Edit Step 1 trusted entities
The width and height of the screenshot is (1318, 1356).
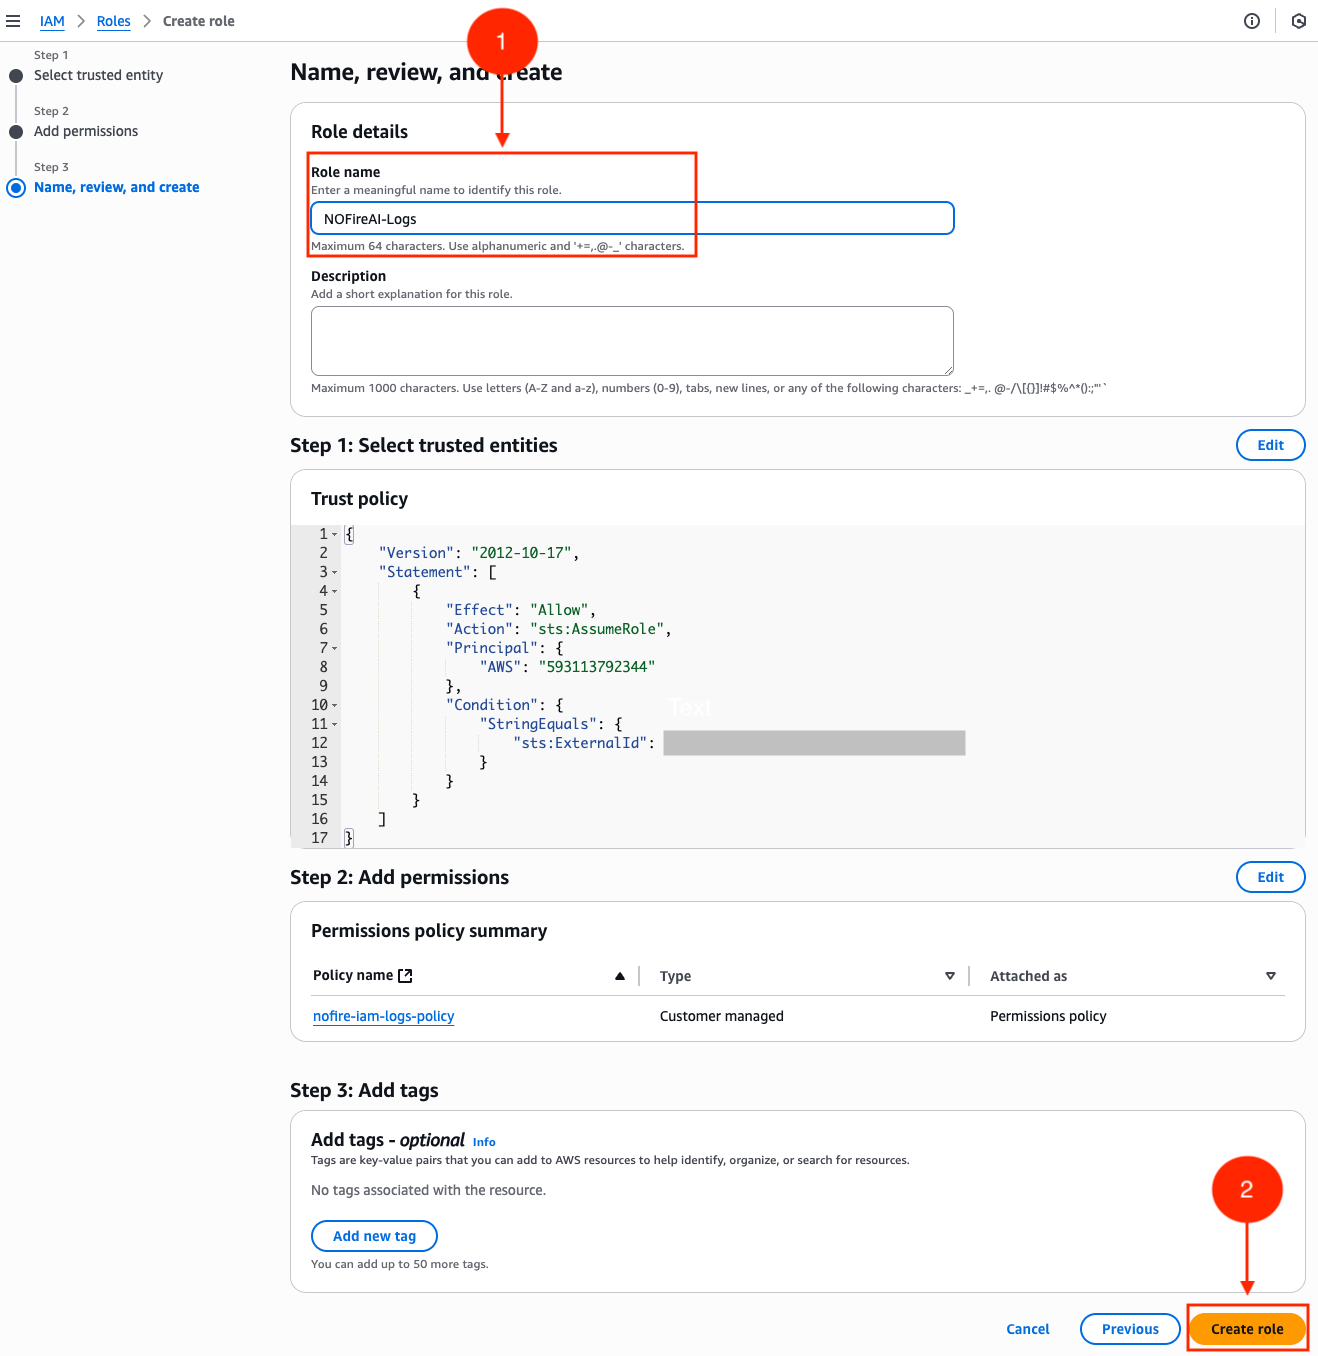(1271, 445)
